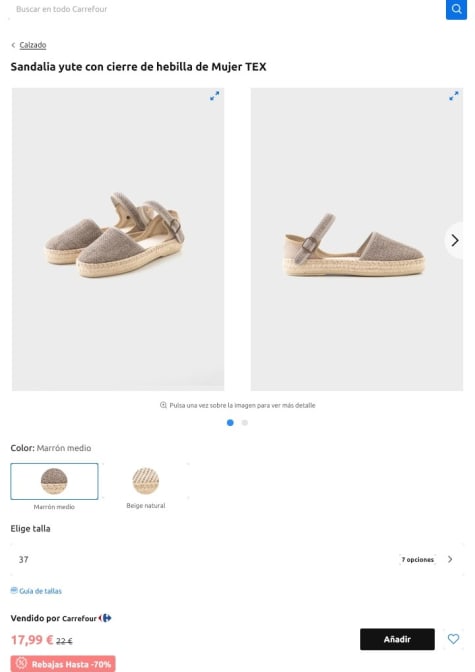Expand the first sandal image fullscreen
475x672 pixels.
214,96
